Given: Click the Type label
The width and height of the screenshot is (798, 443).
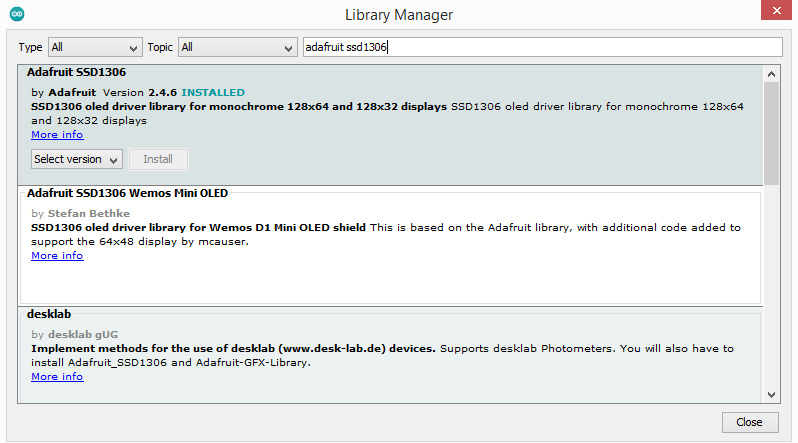Looking at the screenshot, I should (31, 47).
